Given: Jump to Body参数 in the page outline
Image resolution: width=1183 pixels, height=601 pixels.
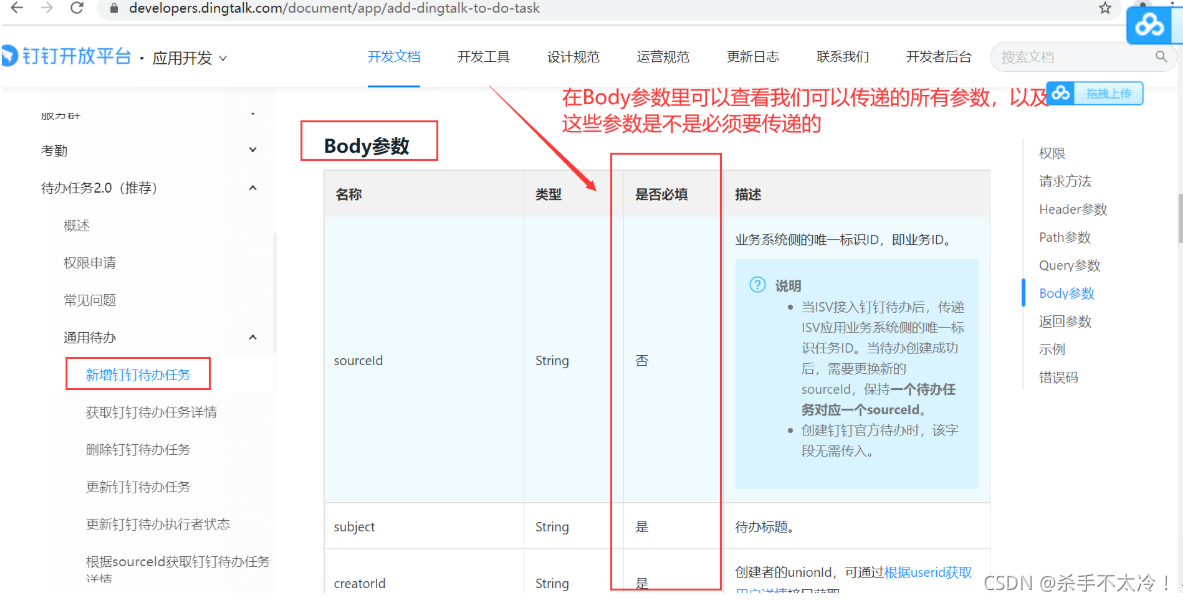Looking at the screenshot, I should [x=1067, y=293].
